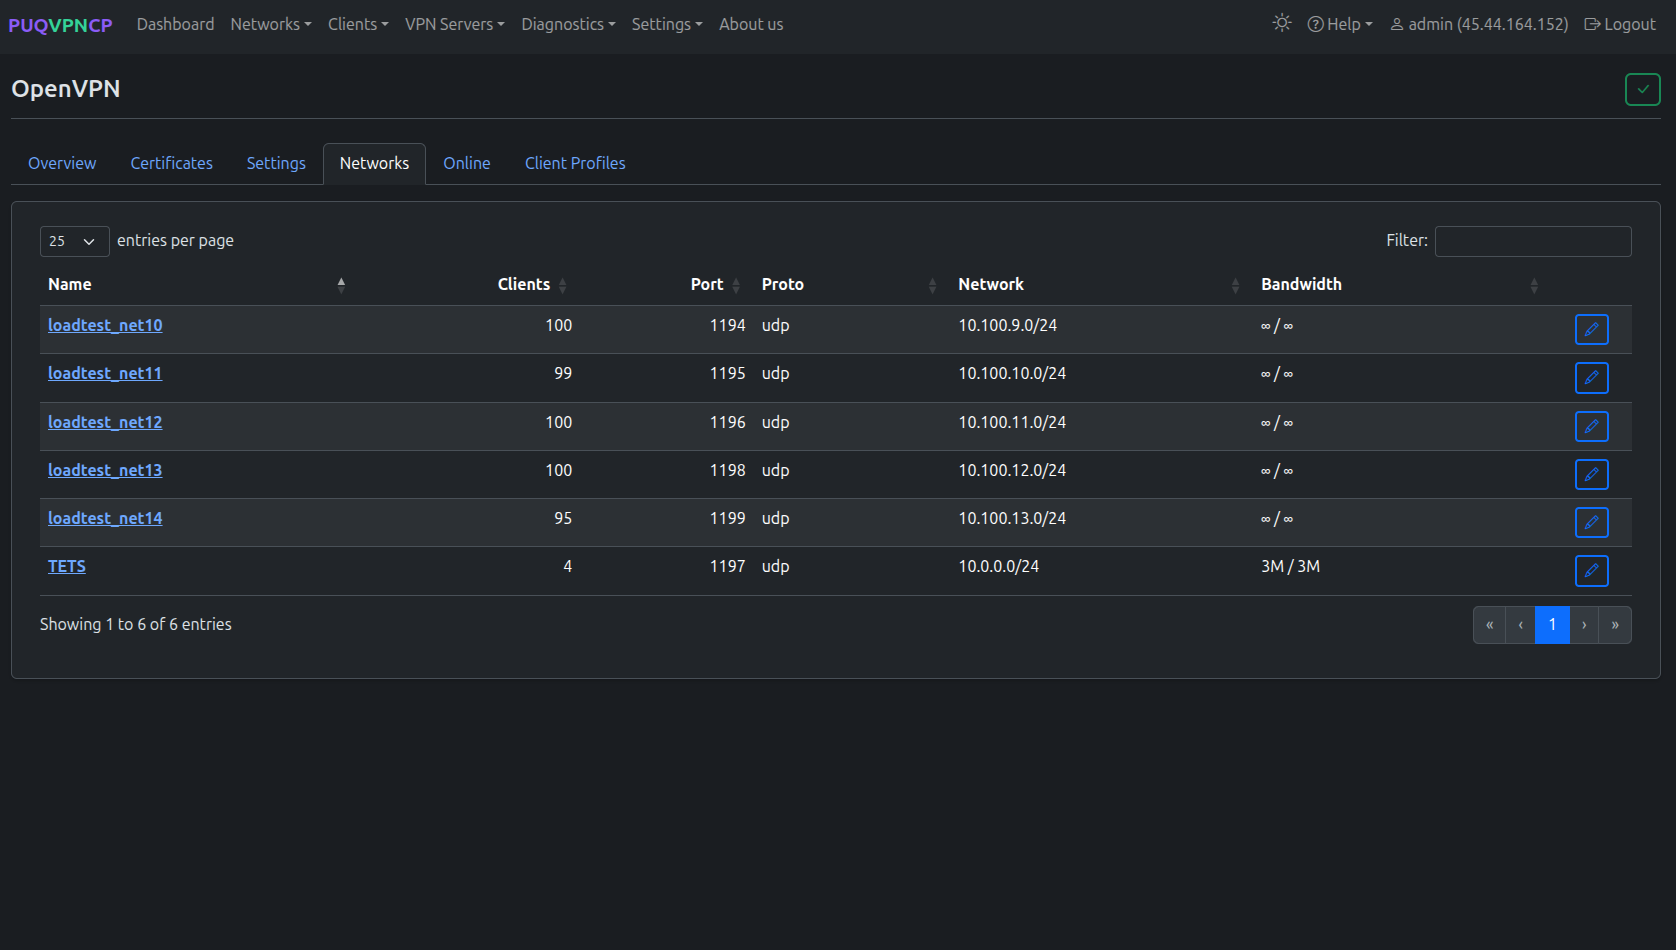
Task: Click the PUQVPNCP logo
Action: (x=60, y=25)
